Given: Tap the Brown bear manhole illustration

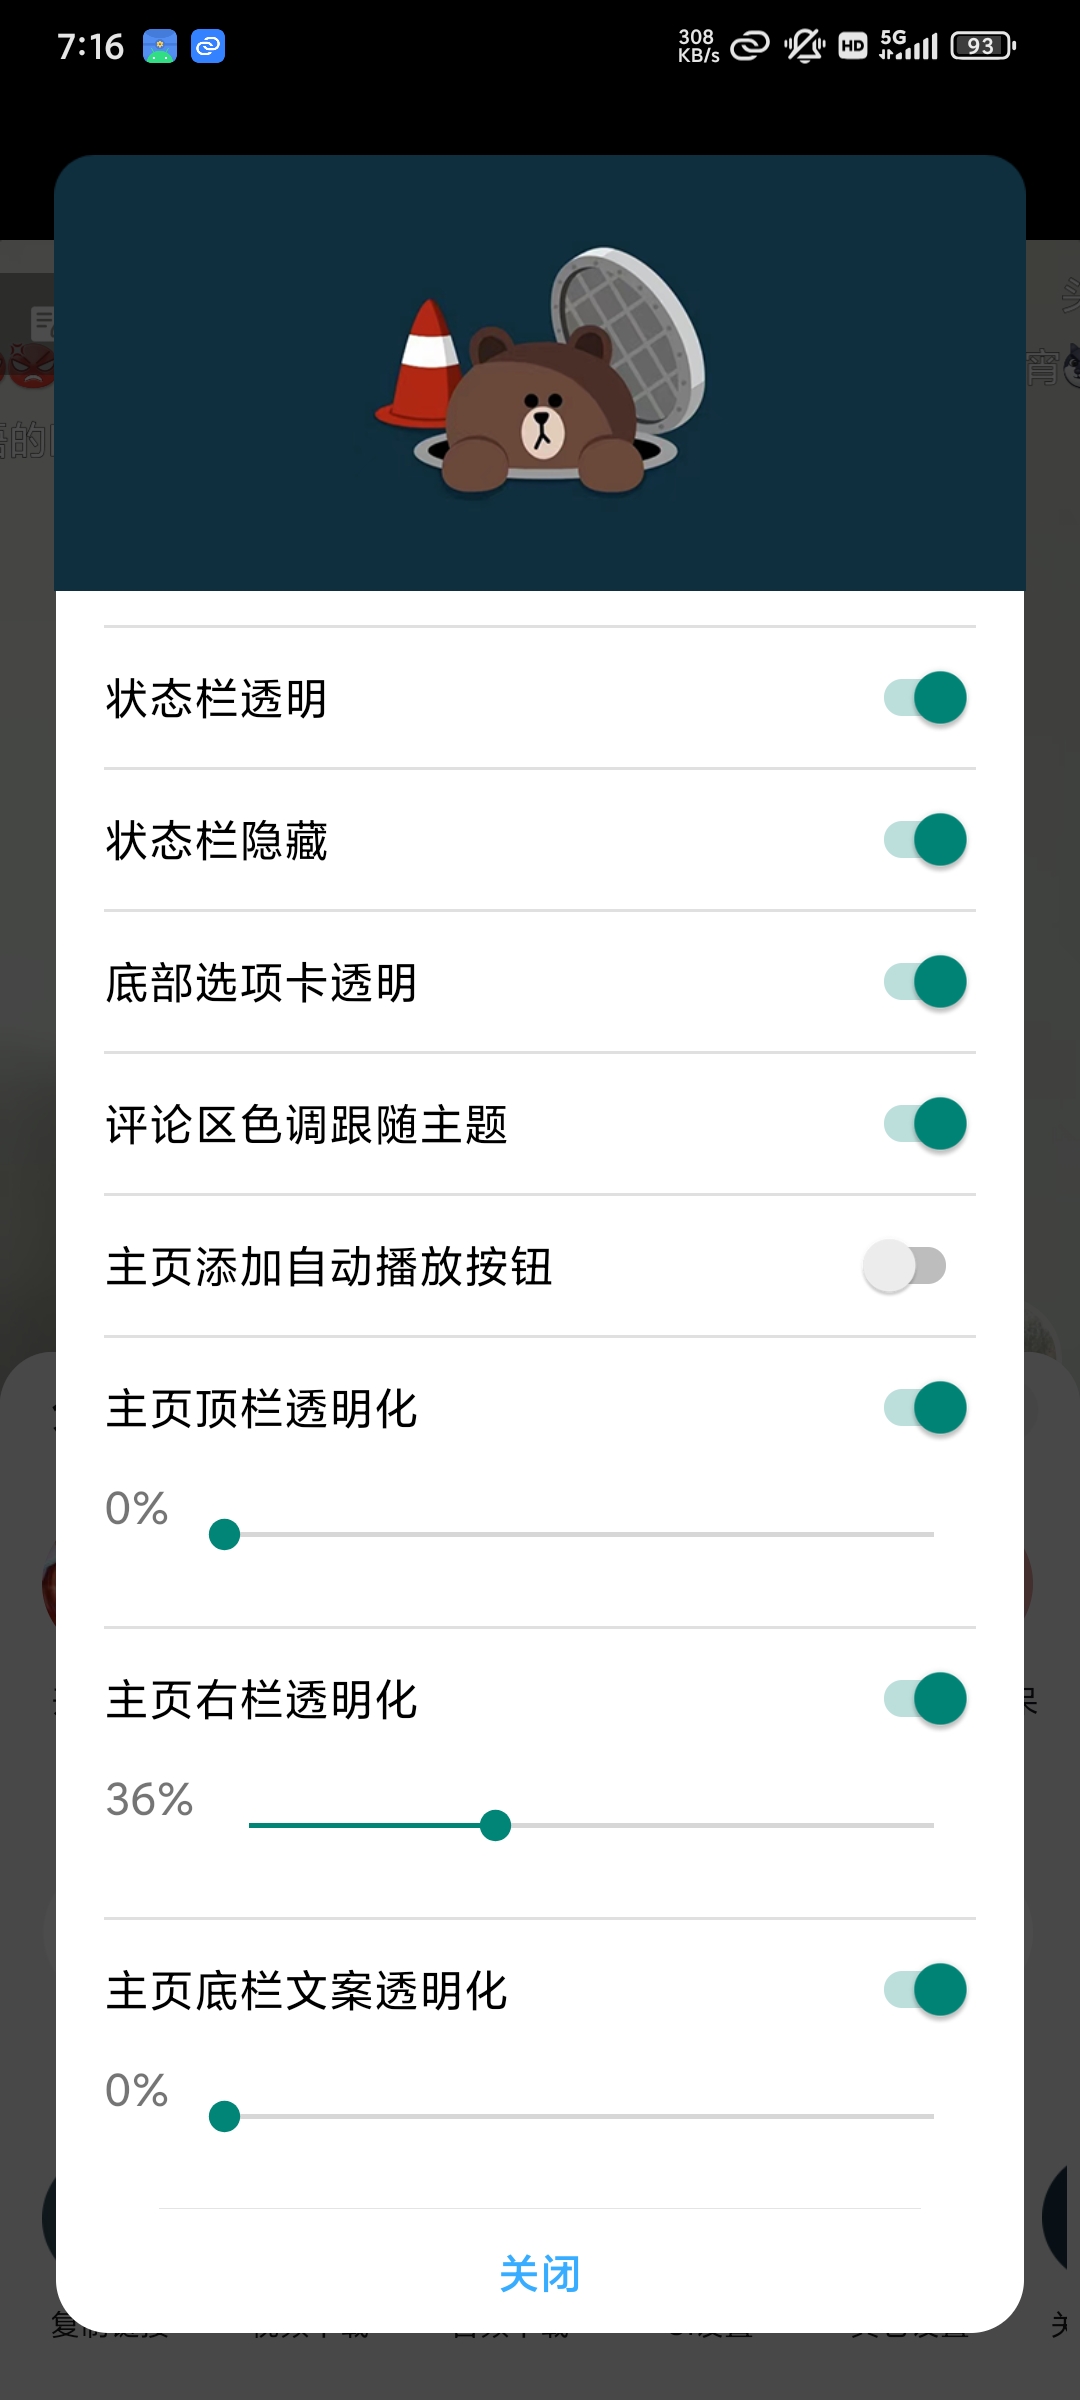Looking at the screenshot, I should click(x=540, y=372).
